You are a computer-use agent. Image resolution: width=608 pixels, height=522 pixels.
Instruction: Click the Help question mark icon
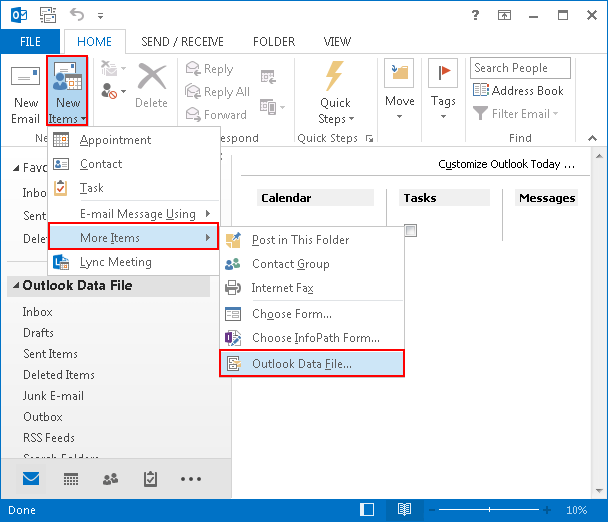(475, 15)
